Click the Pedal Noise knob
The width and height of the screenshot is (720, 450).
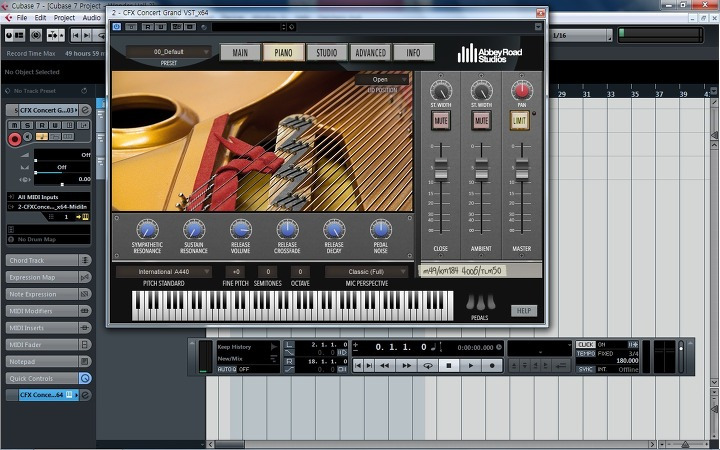pos(381,229)
